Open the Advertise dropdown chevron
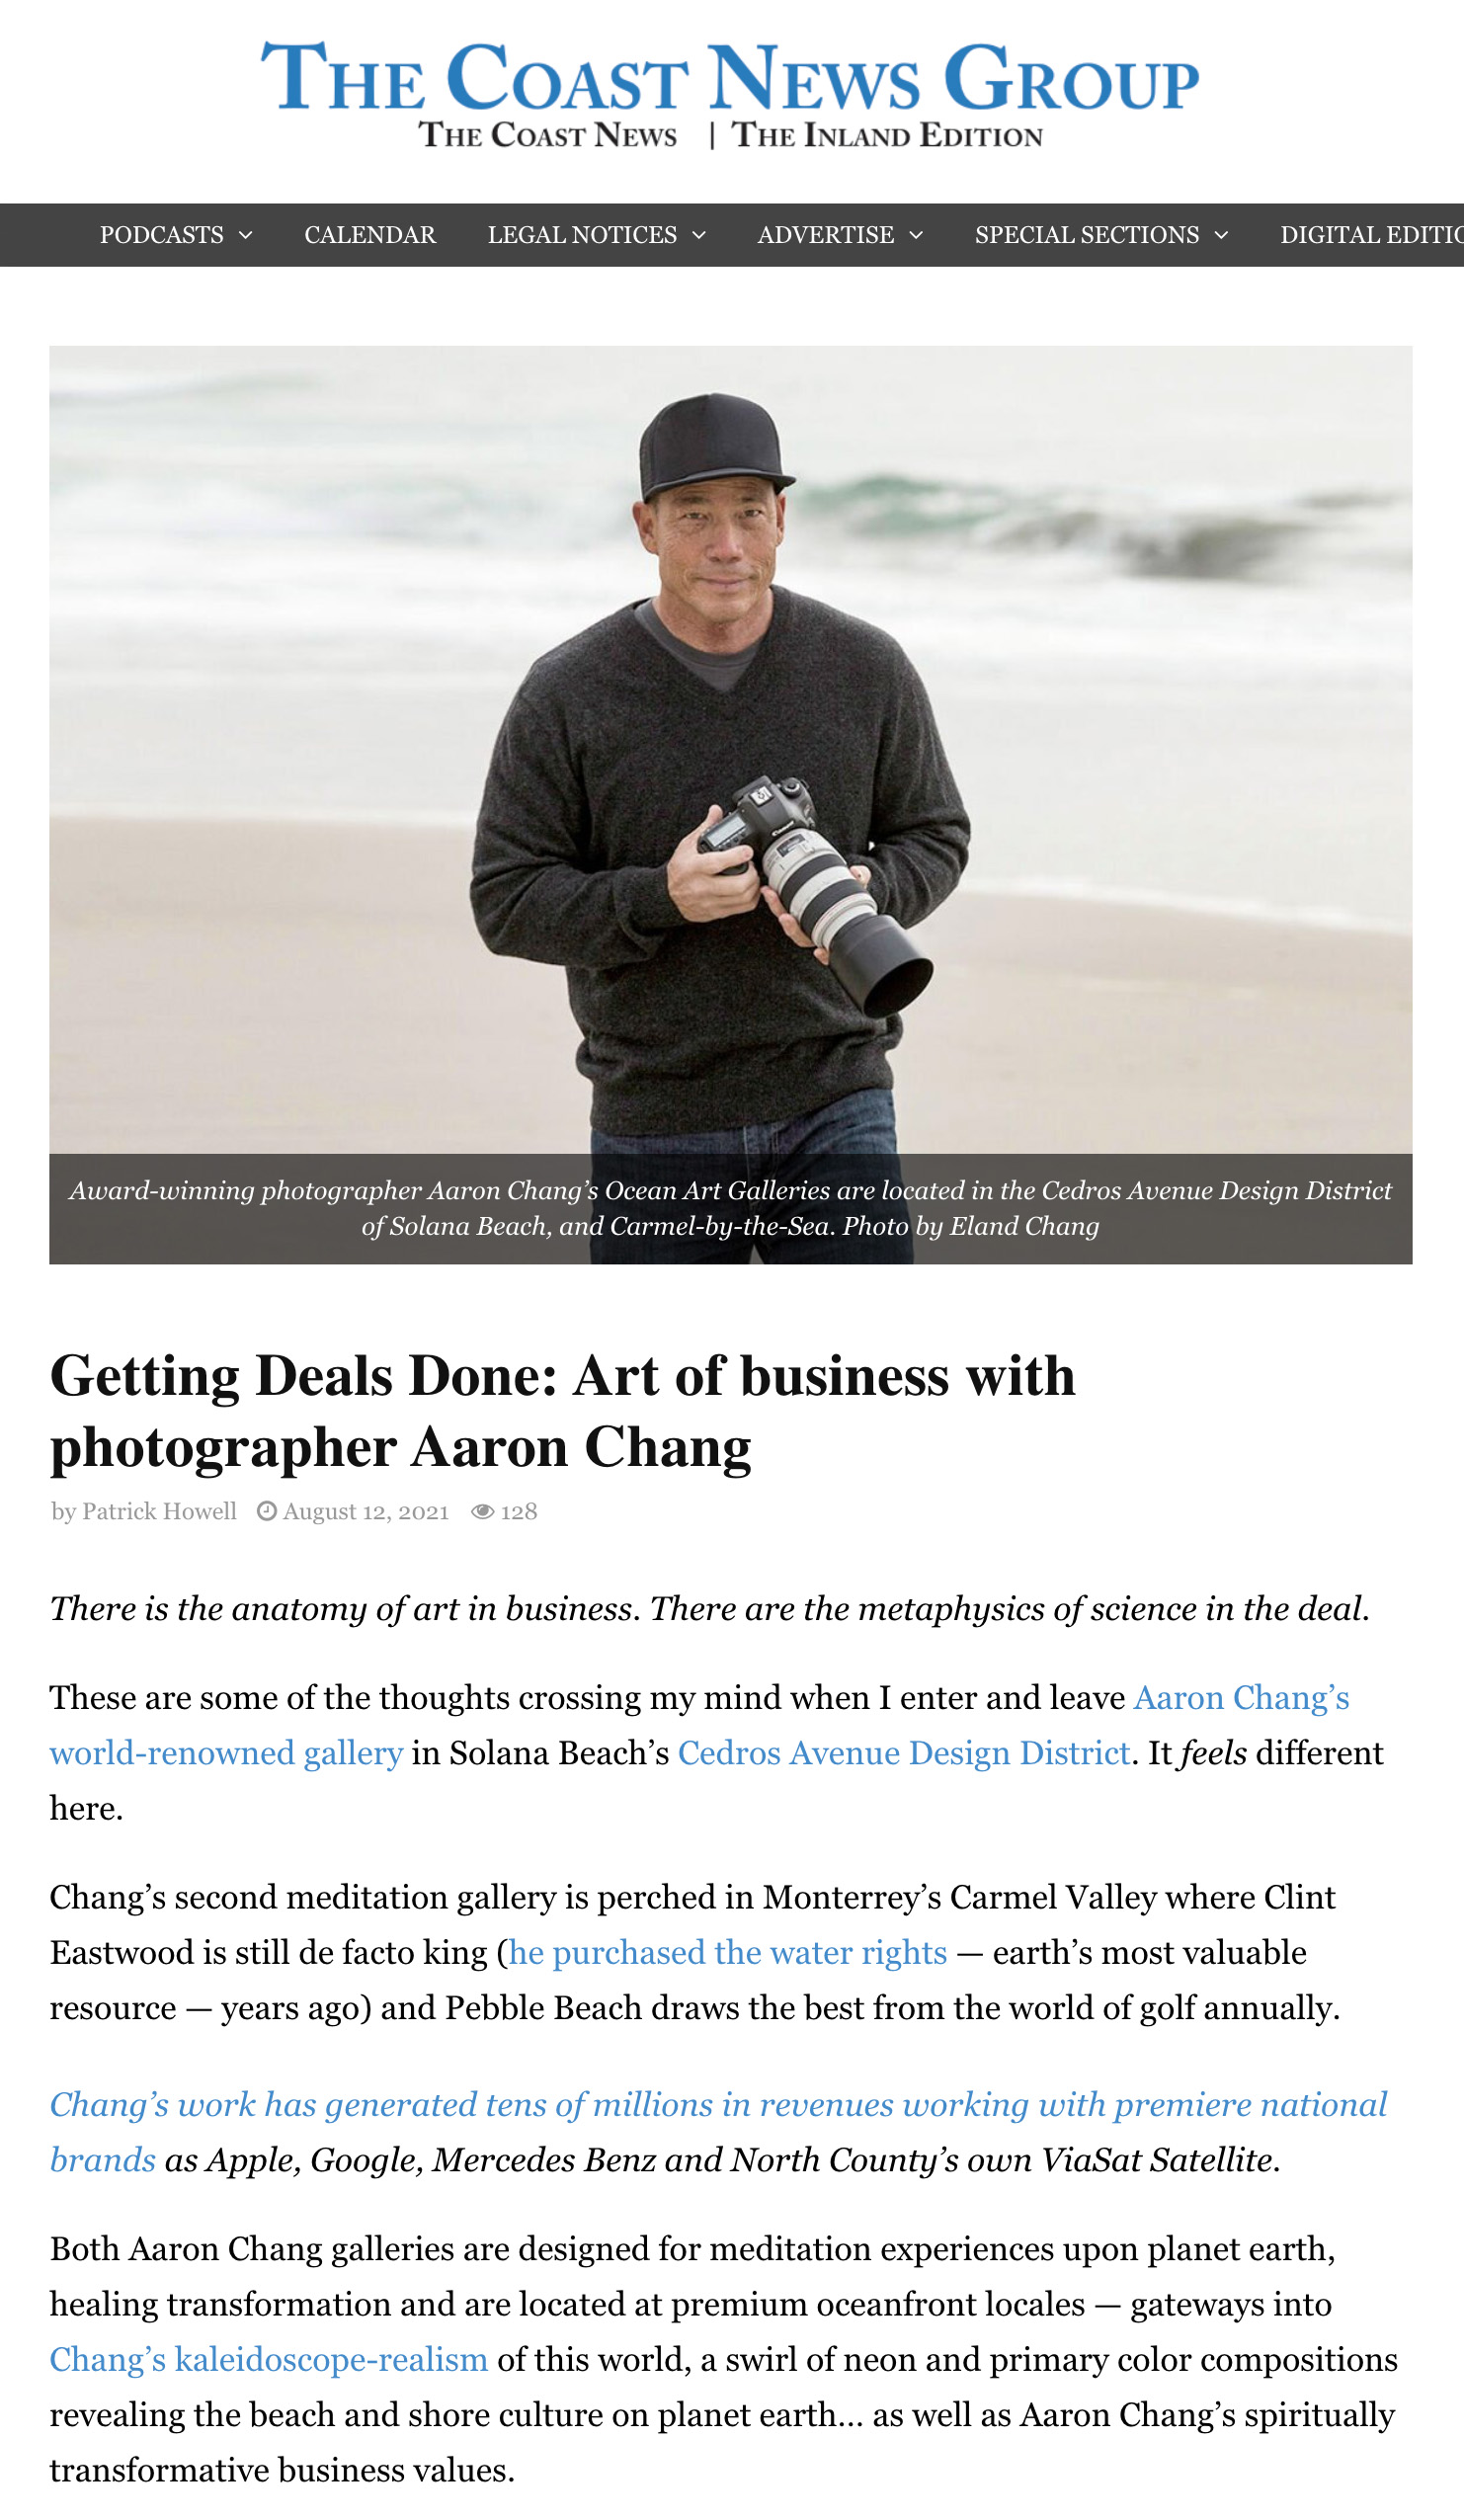This screenshot has height=2520, width=1464. [x=916, y=235]
